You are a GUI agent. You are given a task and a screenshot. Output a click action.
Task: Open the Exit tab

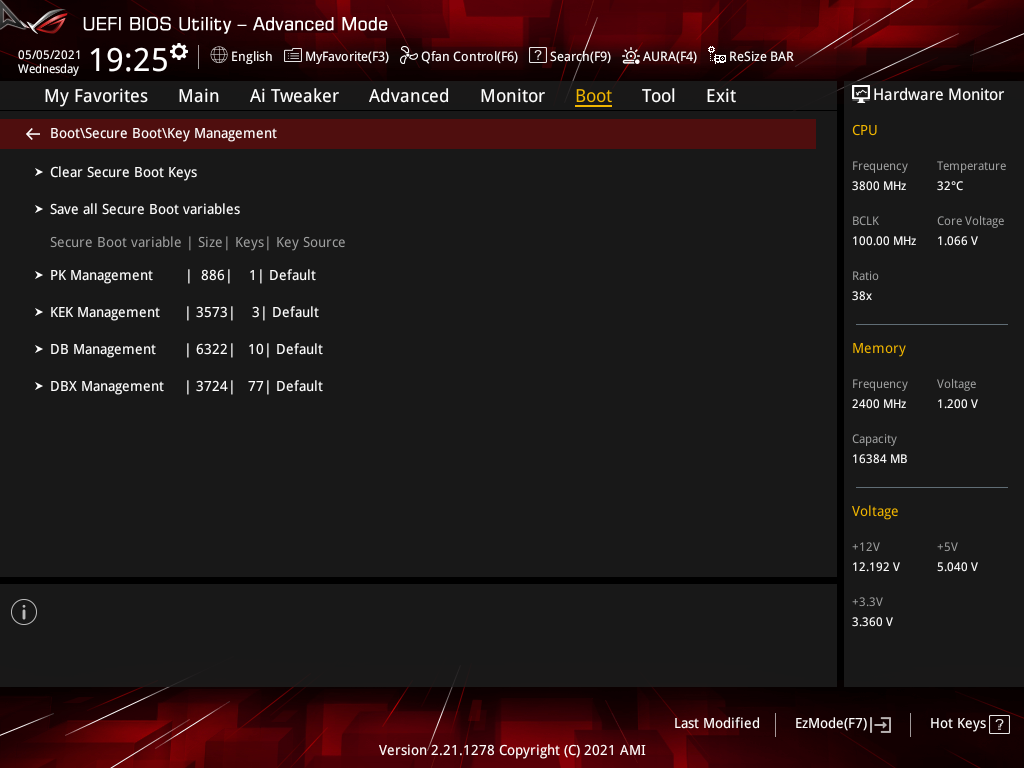pyautogui.click(x=721, y=96)
